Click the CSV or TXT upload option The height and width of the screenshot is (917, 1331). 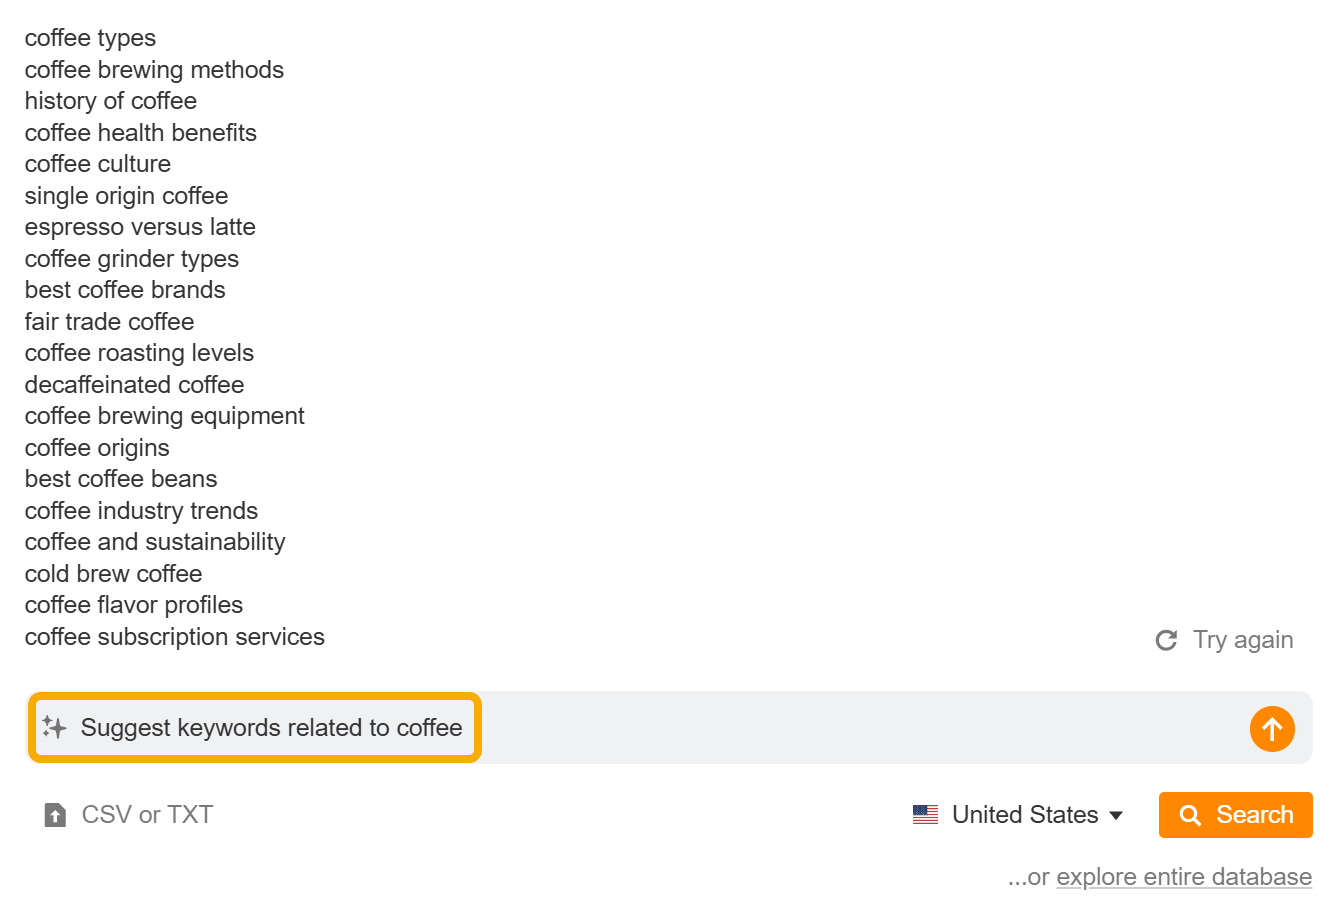point(146,814)
